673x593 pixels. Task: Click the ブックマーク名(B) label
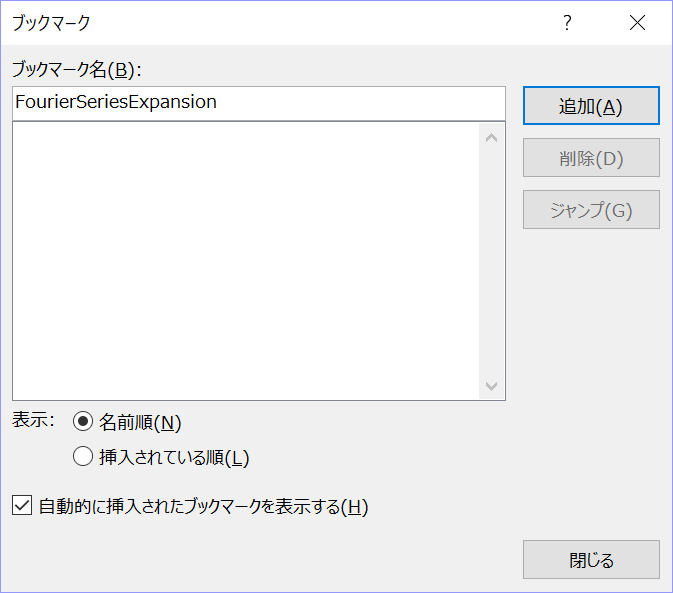tap(77, 70)
